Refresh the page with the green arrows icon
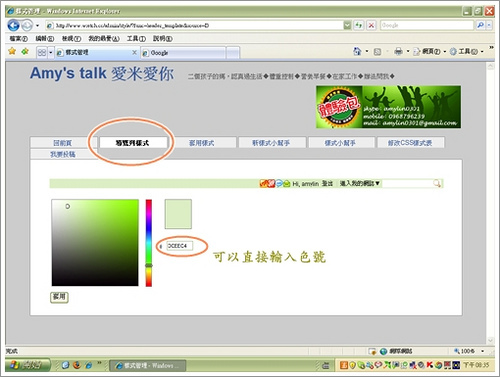 click(x=359, y=25)
